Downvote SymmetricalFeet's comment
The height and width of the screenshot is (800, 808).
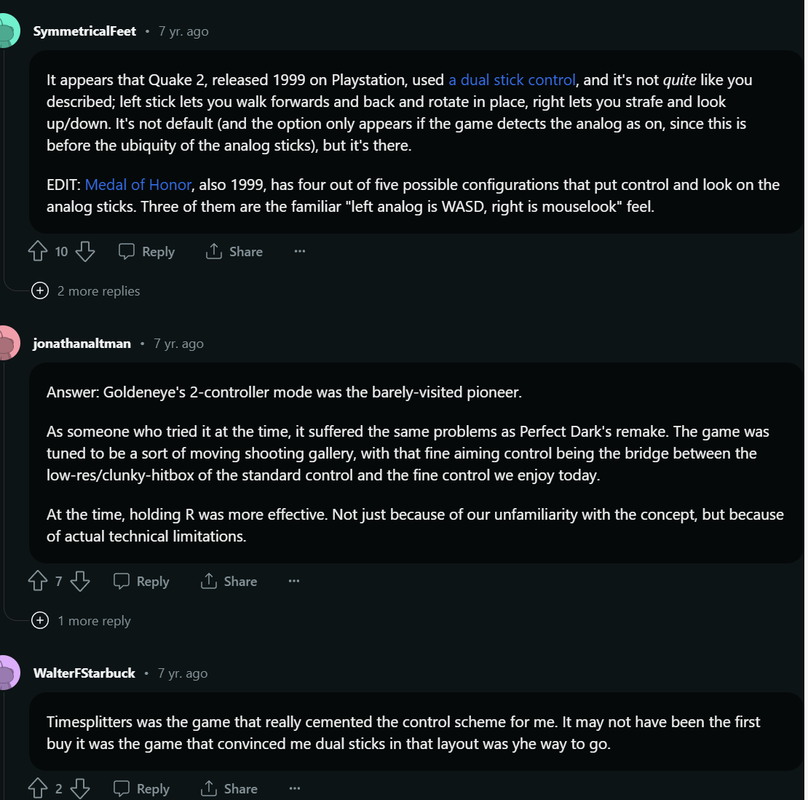tap(85, 252)
